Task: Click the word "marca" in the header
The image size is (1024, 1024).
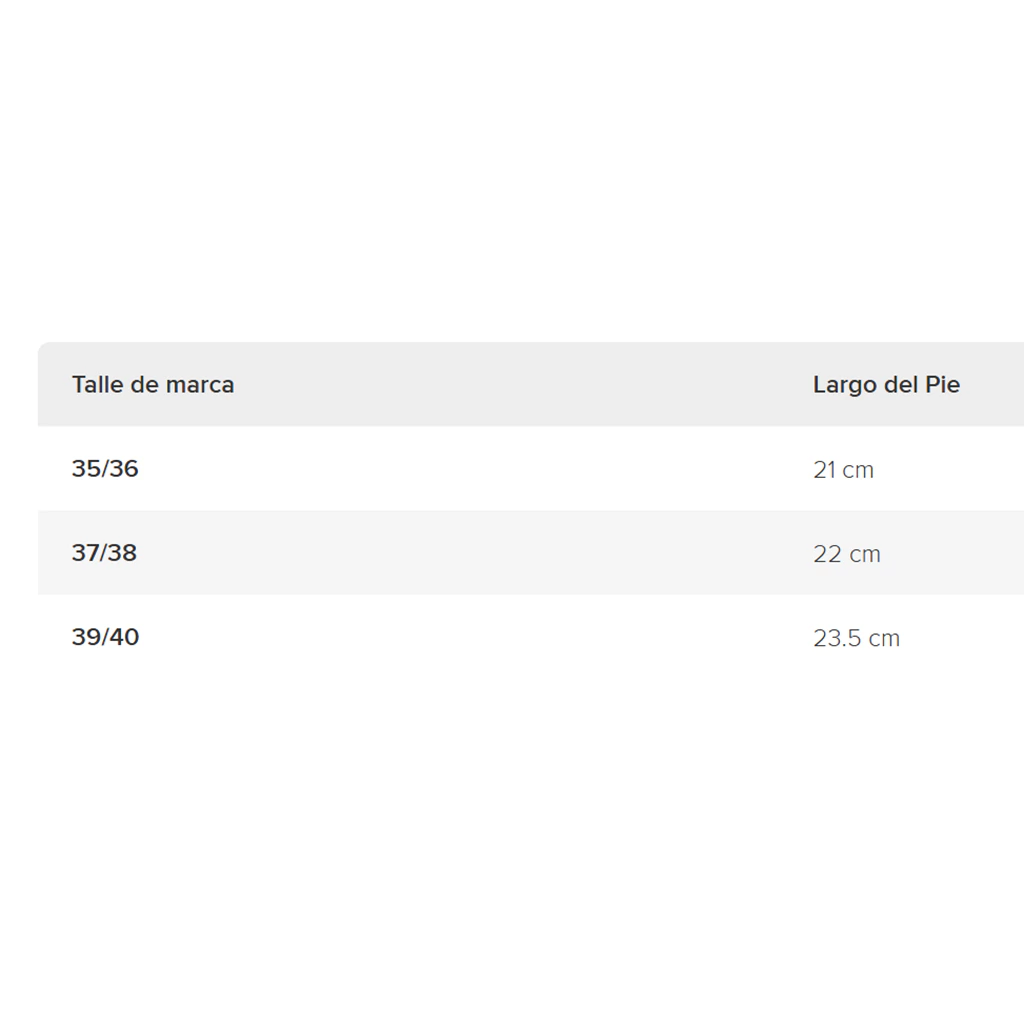Action: 200,385
